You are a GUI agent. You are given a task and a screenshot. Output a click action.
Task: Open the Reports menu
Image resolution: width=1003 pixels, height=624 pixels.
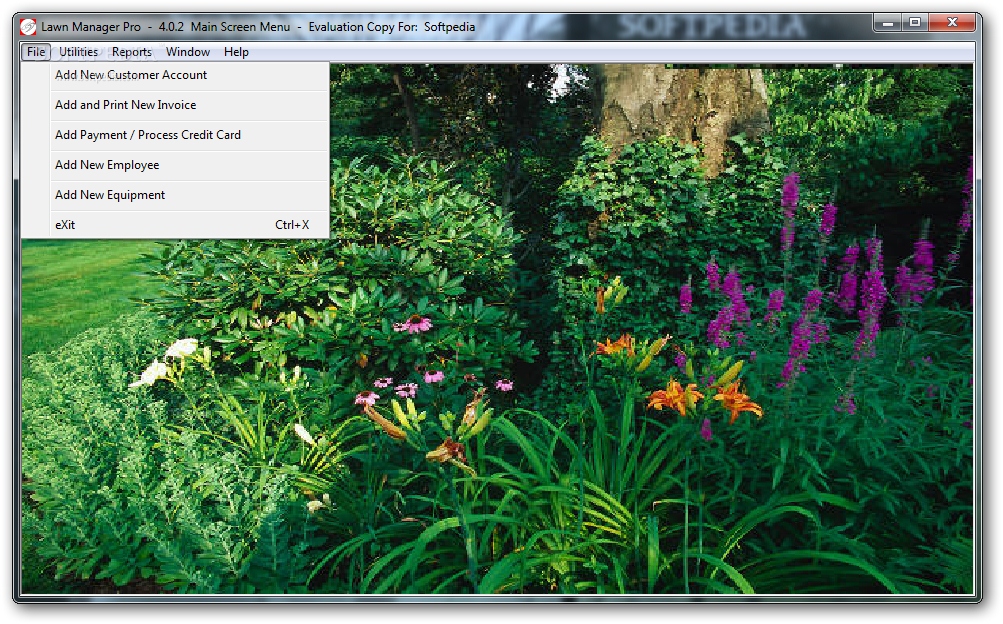(132, 52)
